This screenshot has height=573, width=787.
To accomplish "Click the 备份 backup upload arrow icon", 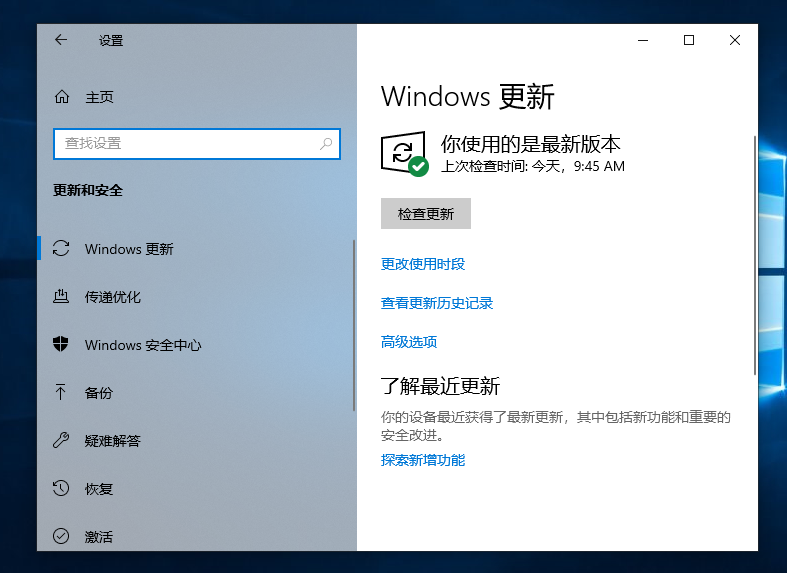I will click(62, 393).
